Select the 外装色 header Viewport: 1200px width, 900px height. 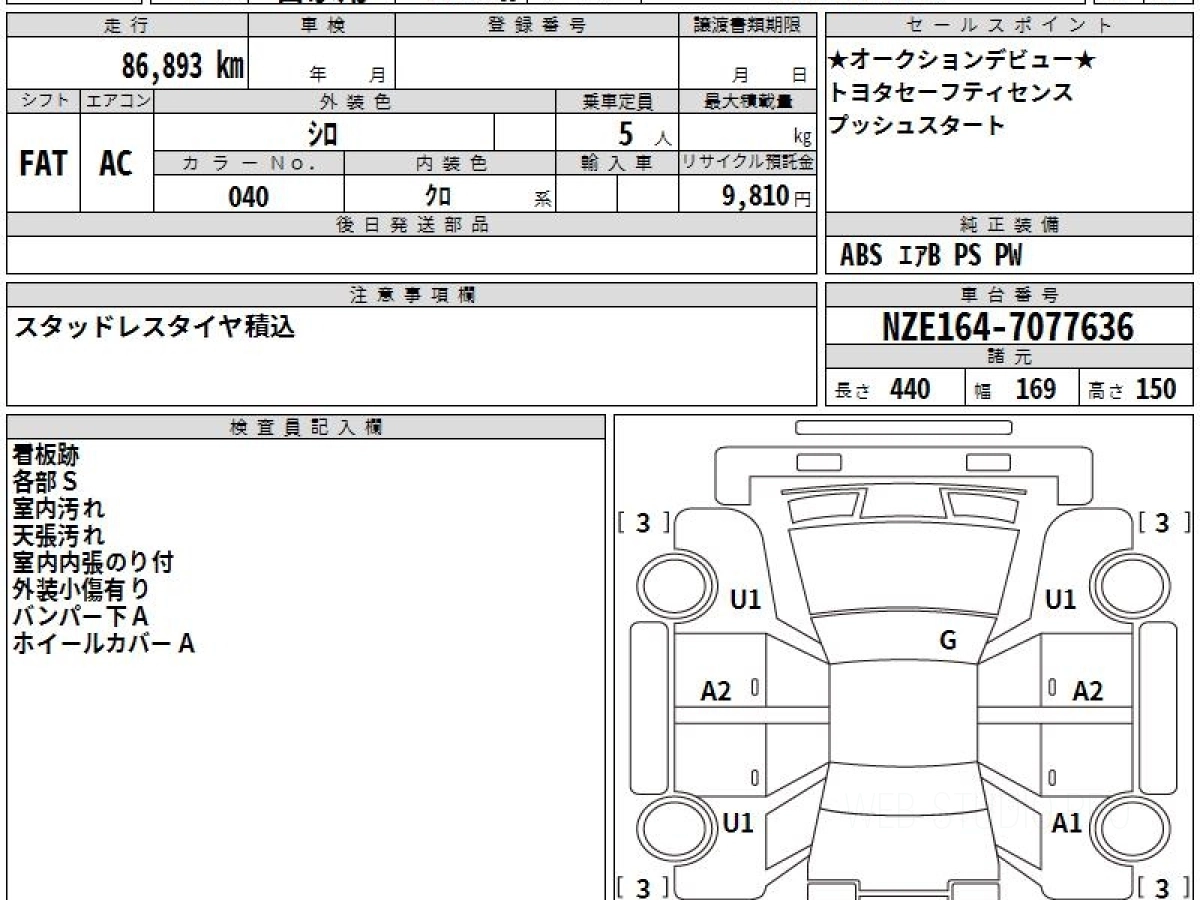point(355,101)
